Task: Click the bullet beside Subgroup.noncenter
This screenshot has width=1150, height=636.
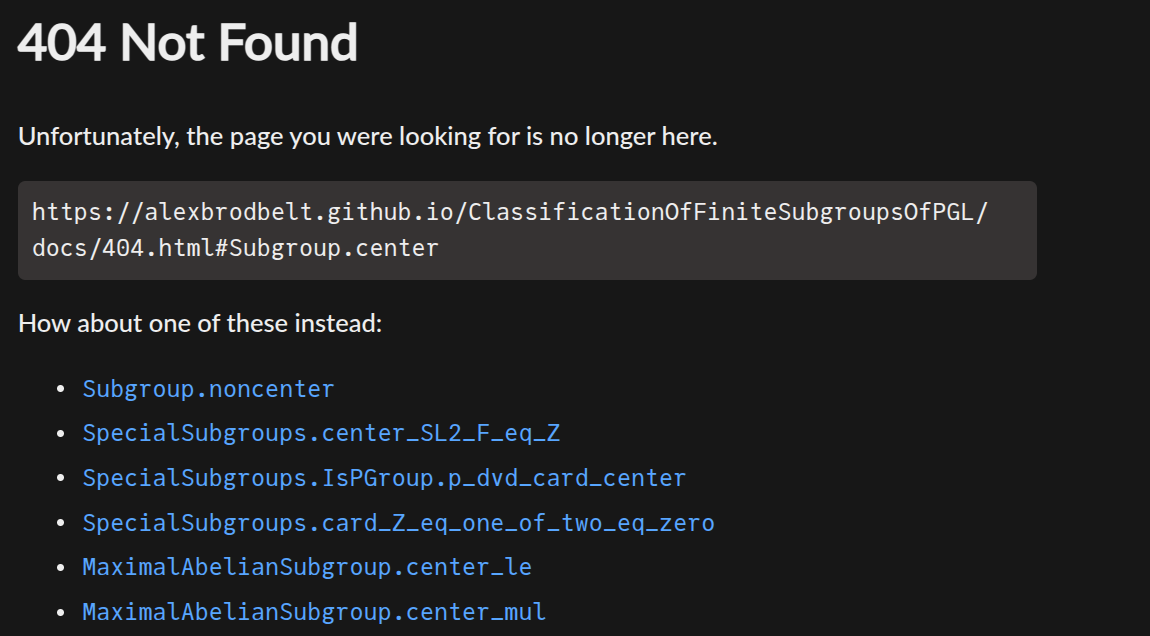Action: 61,389
